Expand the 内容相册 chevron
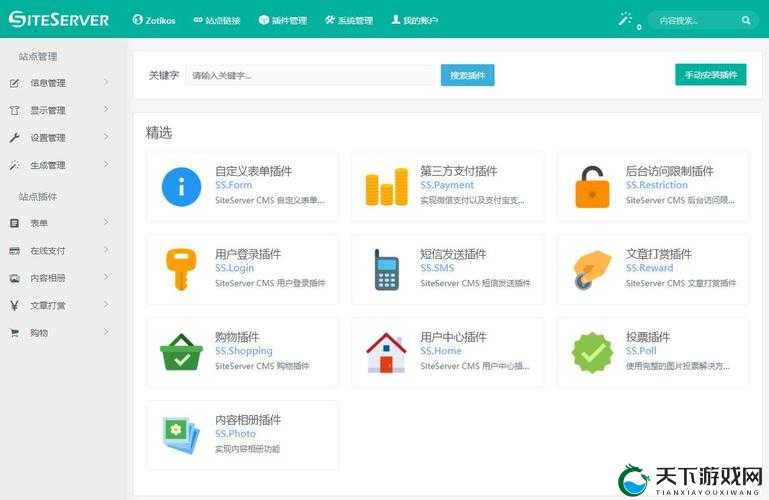 (106, 277)
